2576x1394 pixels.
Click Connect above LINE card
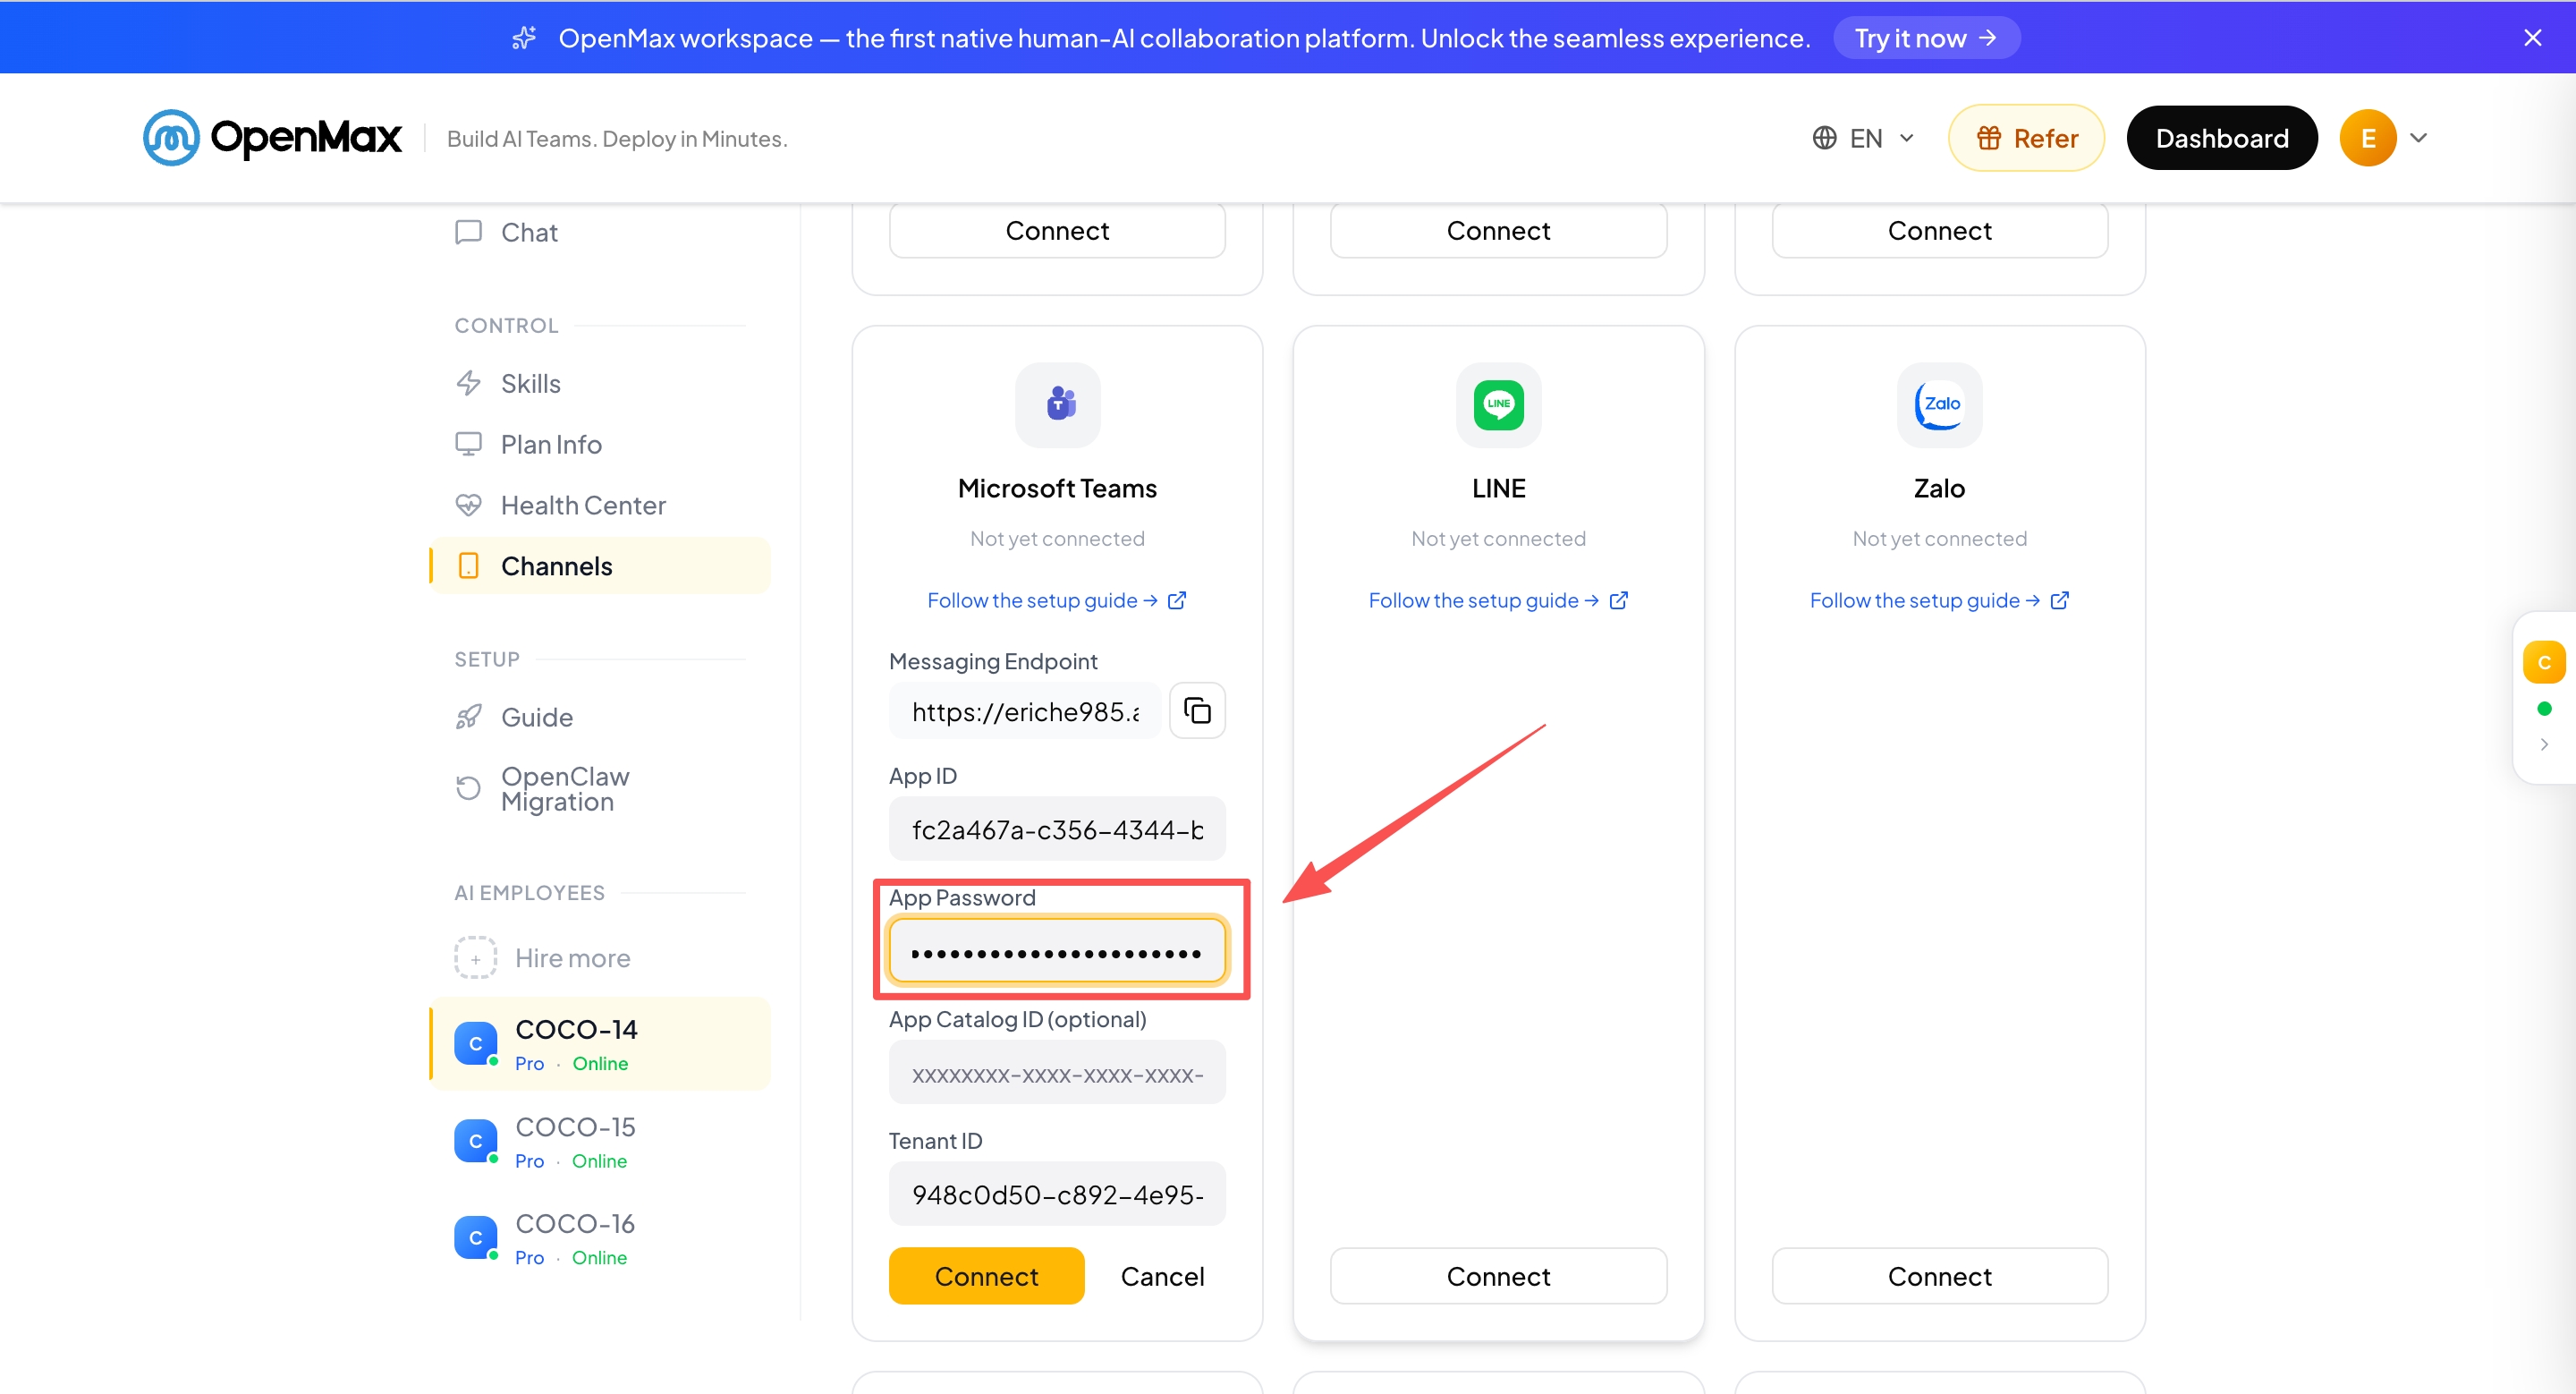(x=1498, y=231)
